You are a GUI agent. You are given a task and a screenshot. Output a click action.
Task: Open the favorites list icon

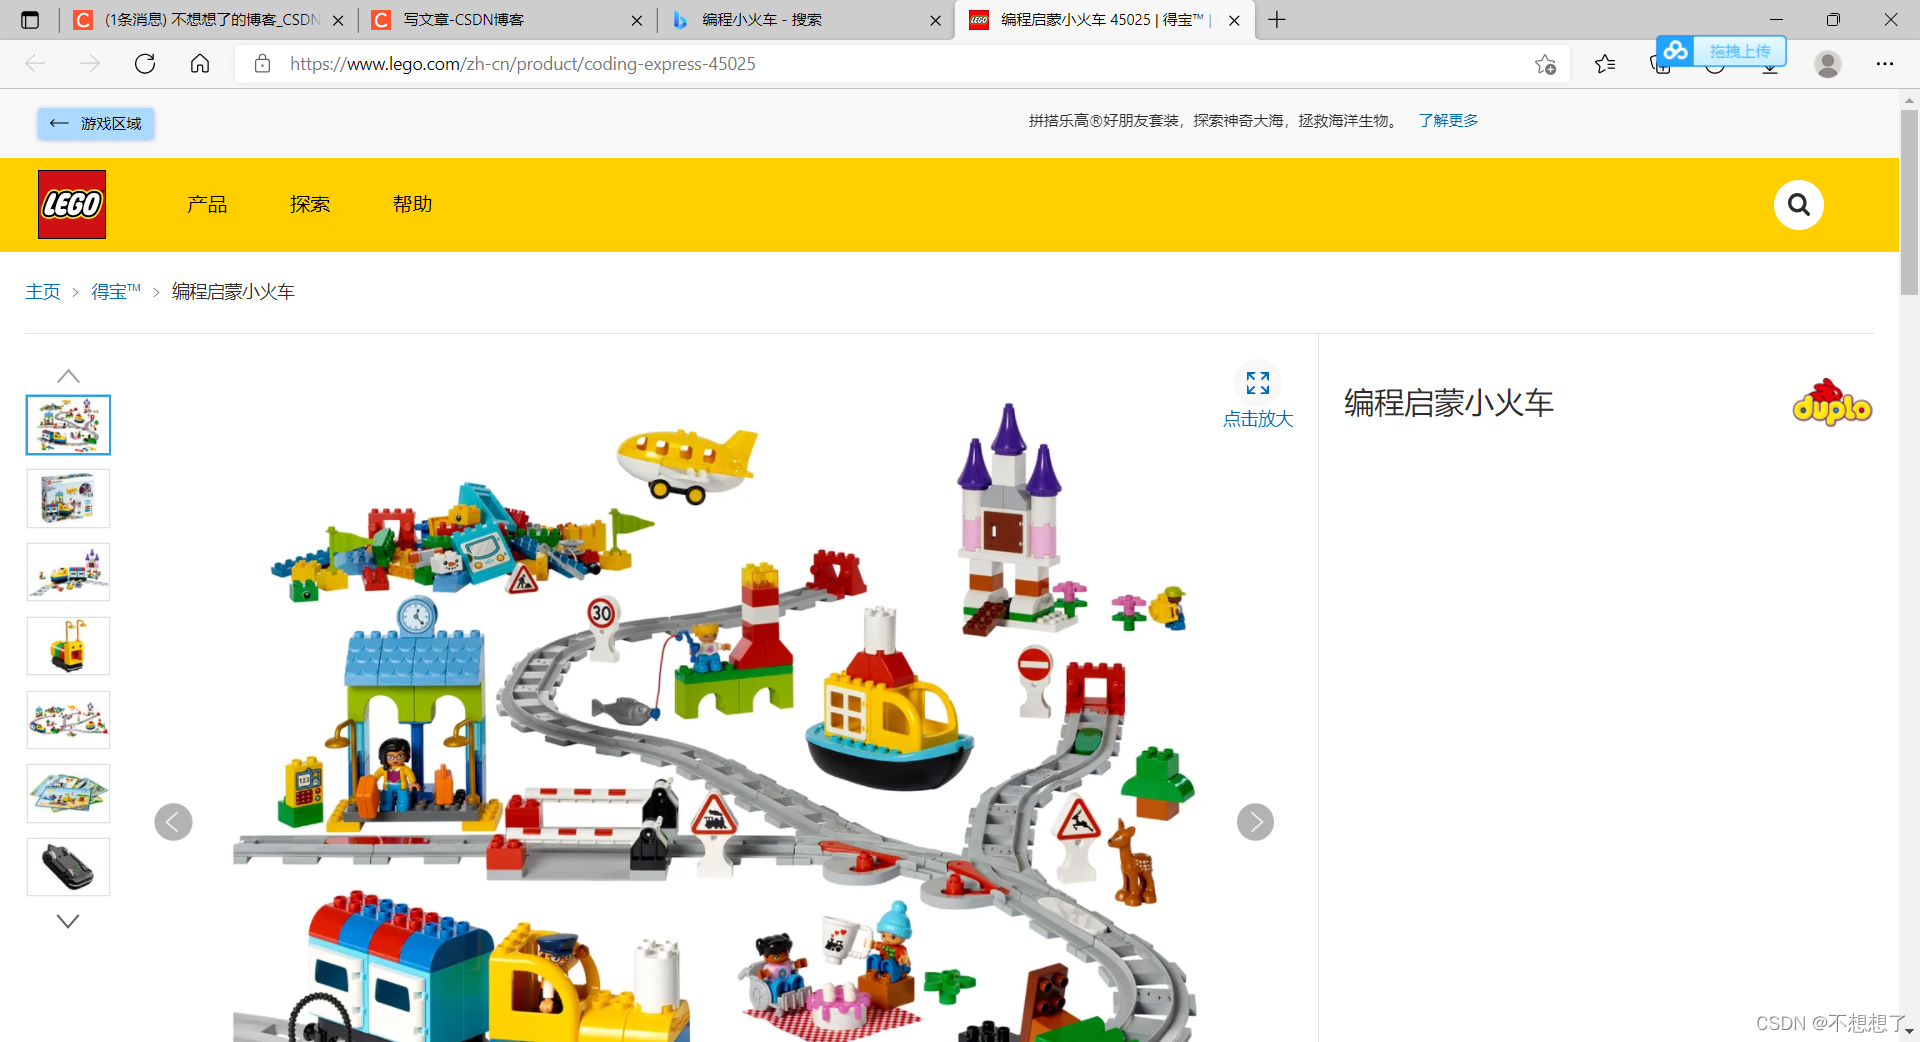click(x=1605, y=64)
